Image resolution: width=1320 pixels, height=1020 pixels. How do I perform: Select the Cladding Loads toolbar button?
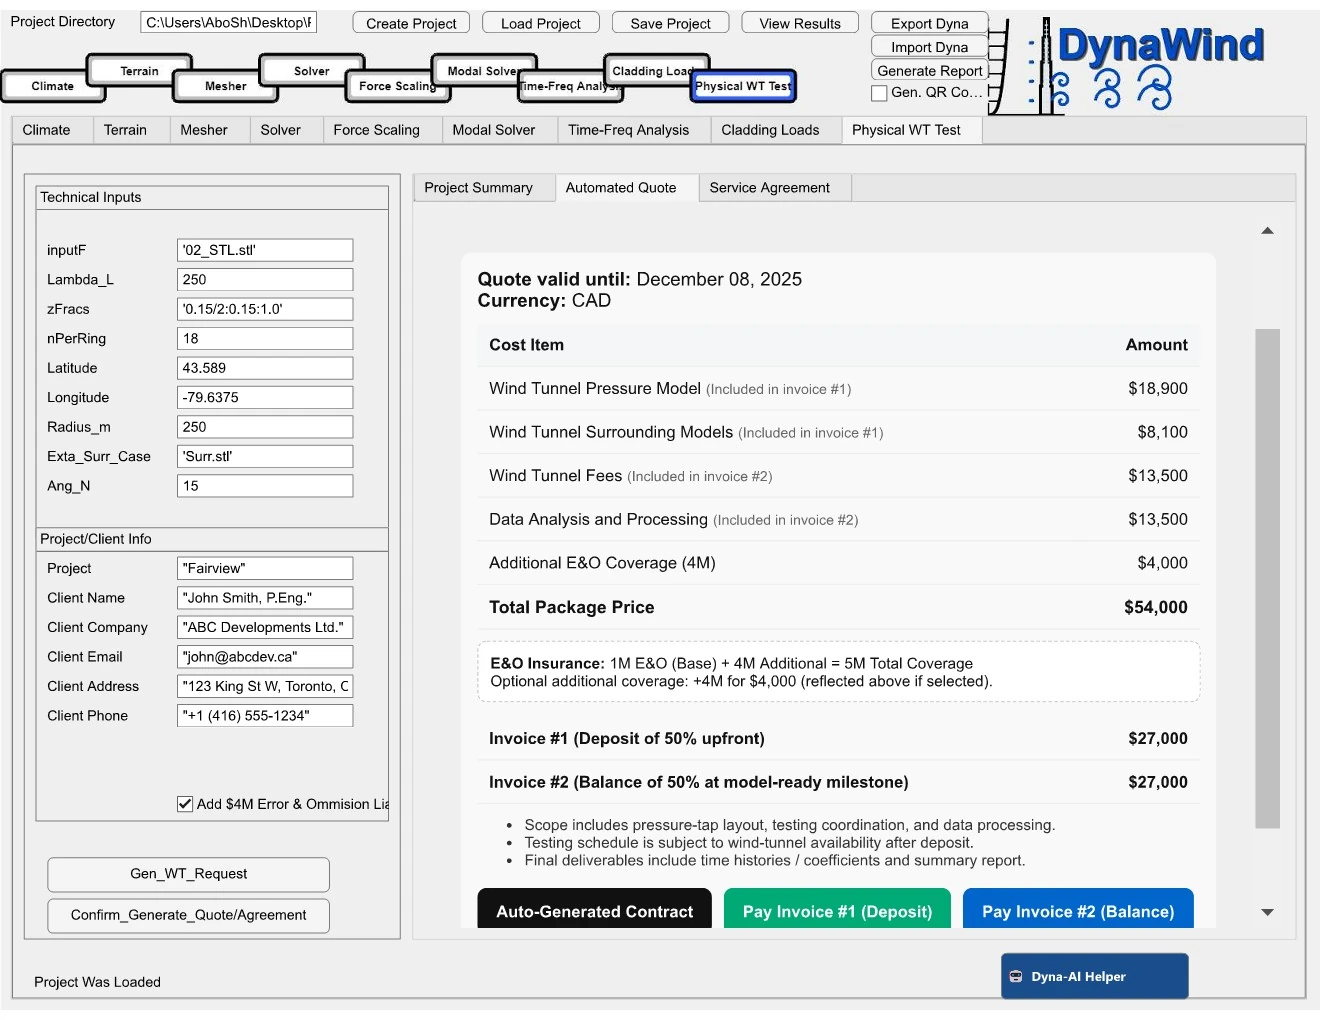coord(655,71)
